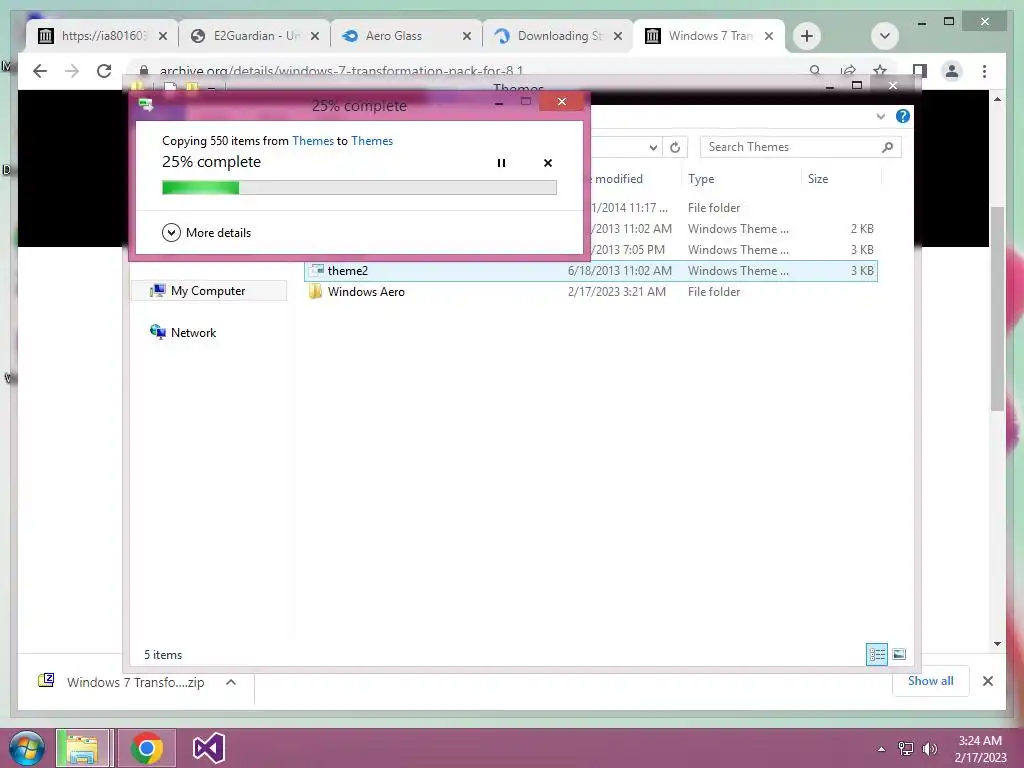Open Explorer help icon
This screenshot has height=768, width=1024.
pyautogui.click(x=903, y=116)
